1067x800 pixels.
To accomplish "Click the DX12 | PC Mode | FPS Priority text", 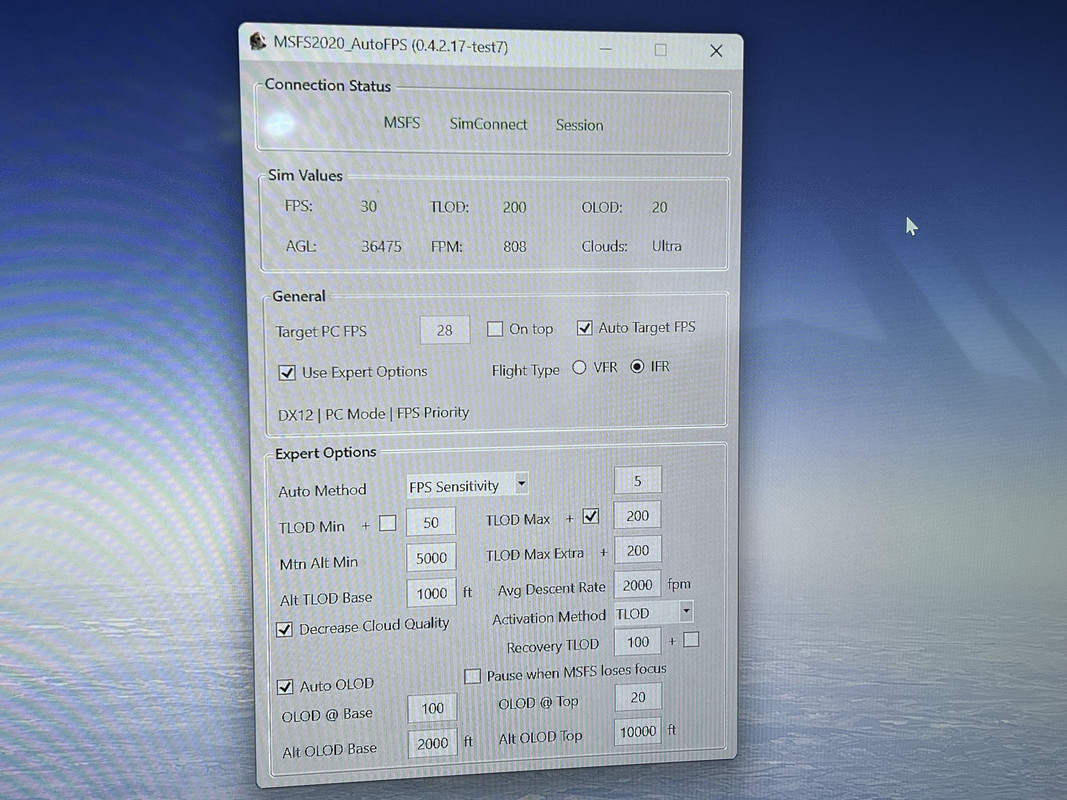I will (374, 414).
